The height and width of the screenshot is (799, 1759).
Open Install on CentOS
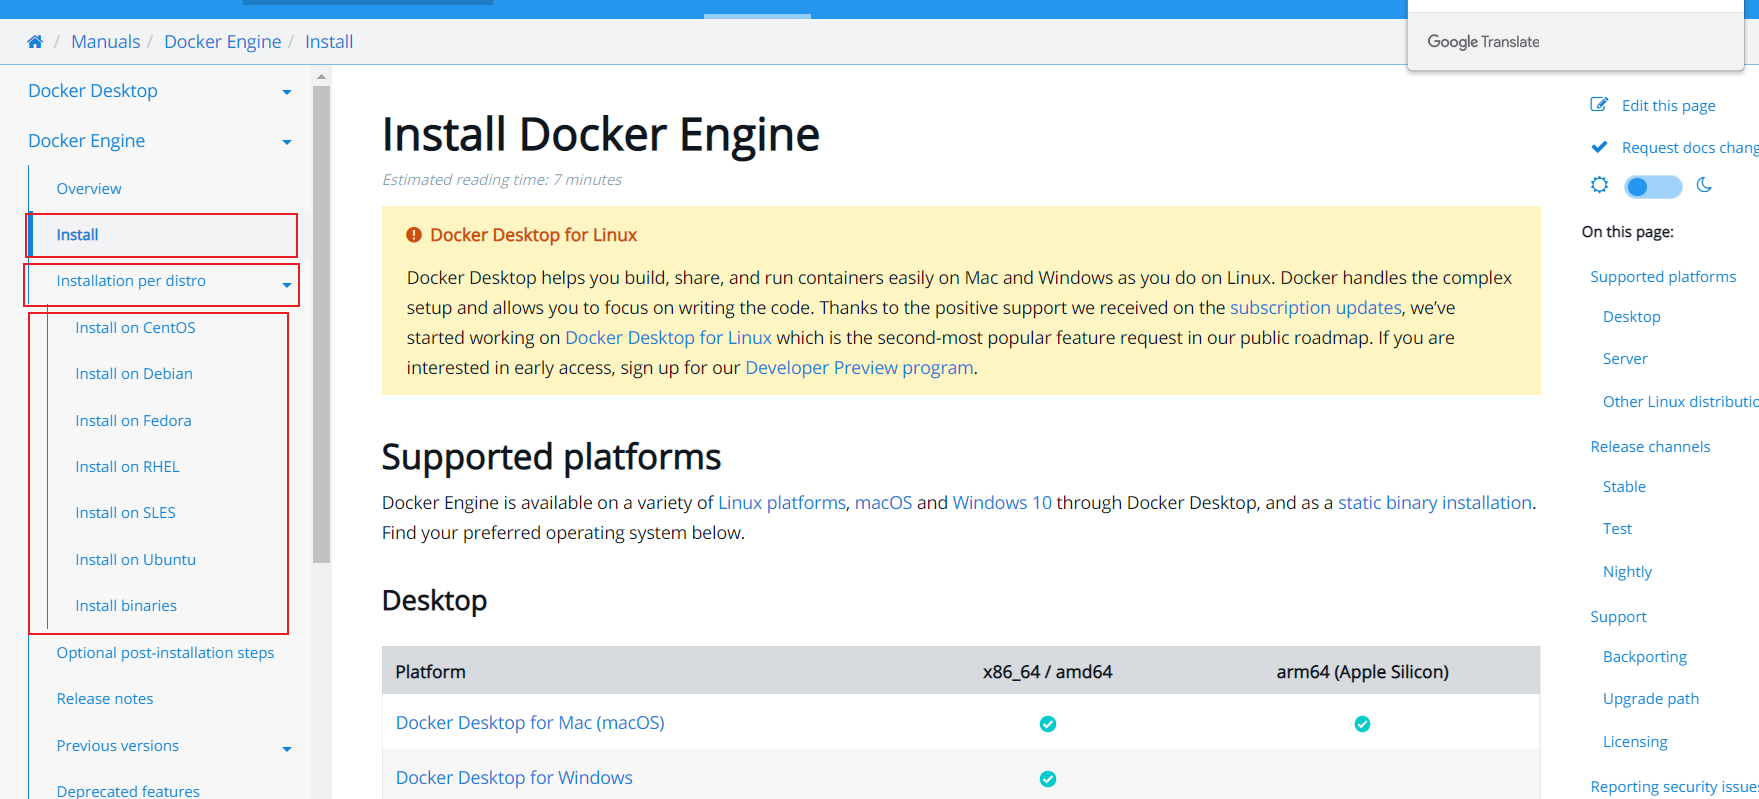135,328
